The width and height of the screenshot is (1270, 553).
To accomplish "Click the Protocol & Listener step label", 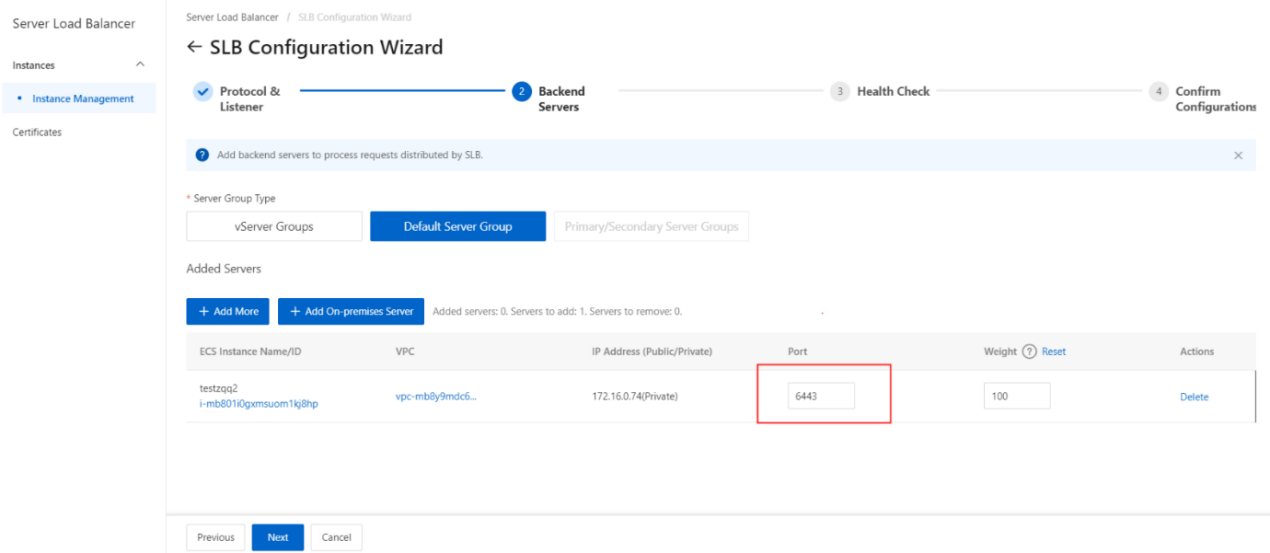I will click(250, 99).
